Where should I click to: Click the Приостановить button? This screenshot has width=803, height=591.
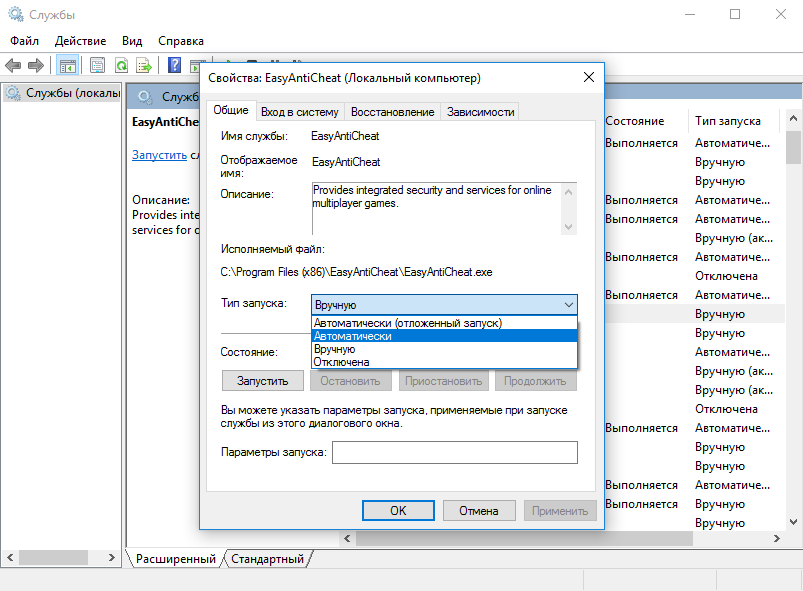click(x=443, y=381)
